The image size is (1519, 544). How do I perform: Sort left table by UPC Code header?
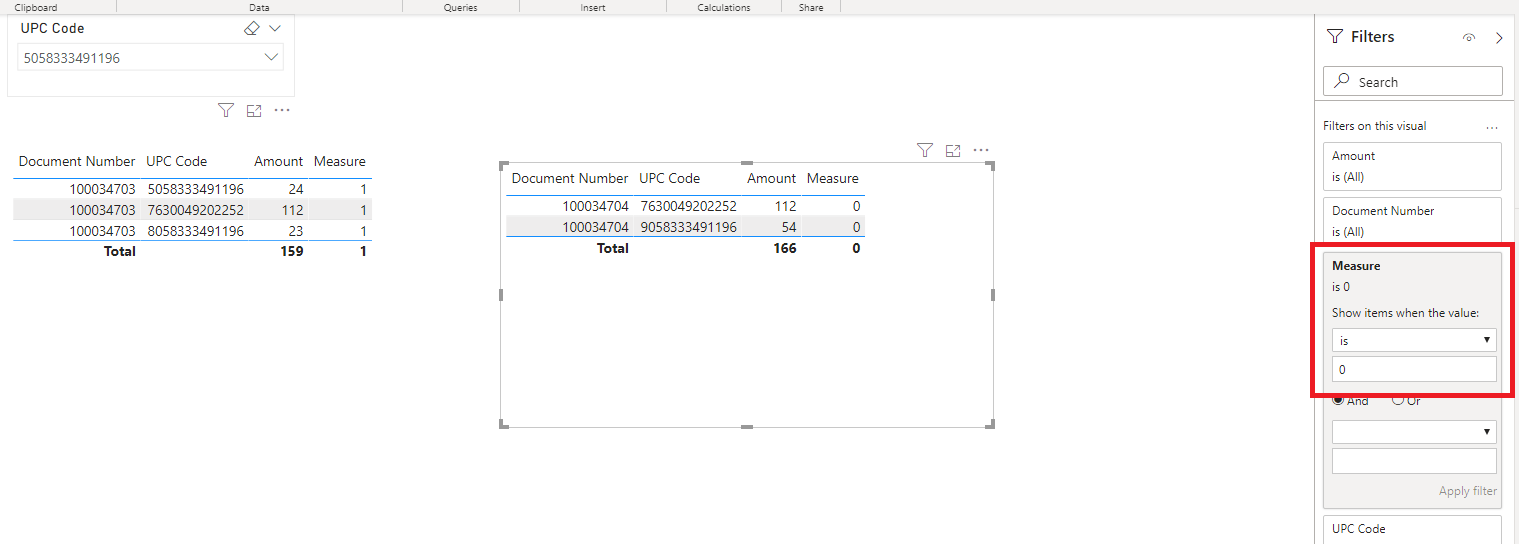click(x=177, y=161)
